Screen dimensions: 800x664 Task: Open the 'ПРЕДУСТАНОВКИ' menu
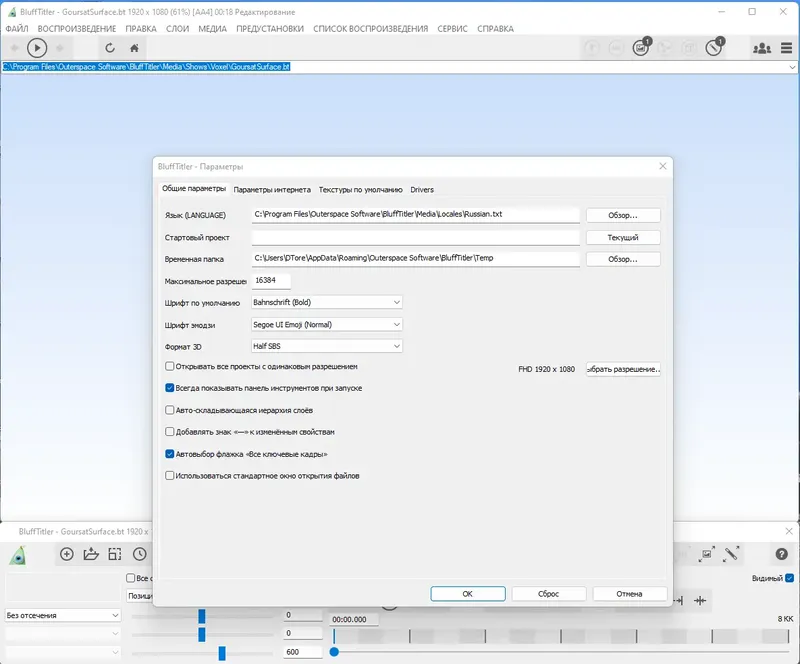(270, 29)
